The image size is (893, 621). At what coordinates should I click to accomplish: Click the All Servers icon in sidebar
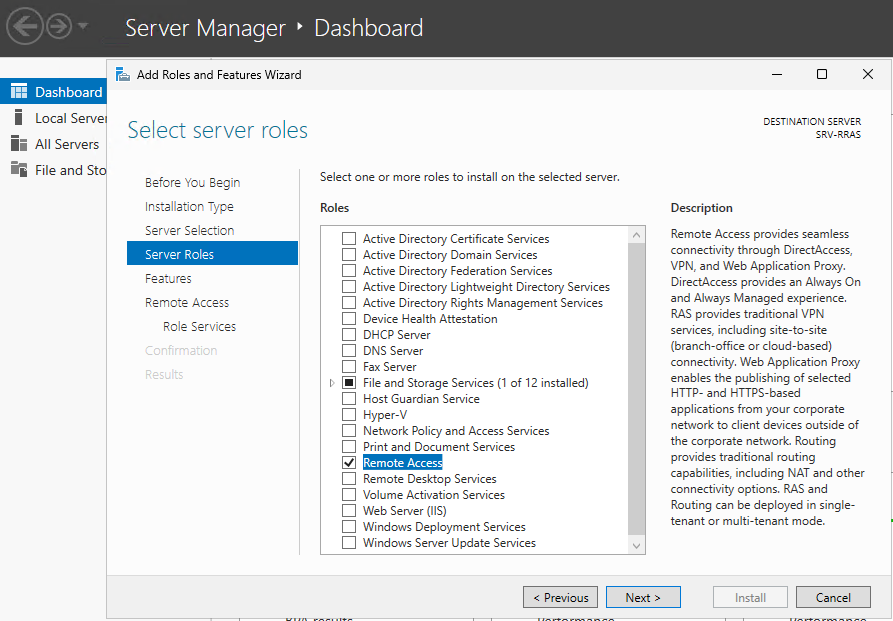[18, 144]
